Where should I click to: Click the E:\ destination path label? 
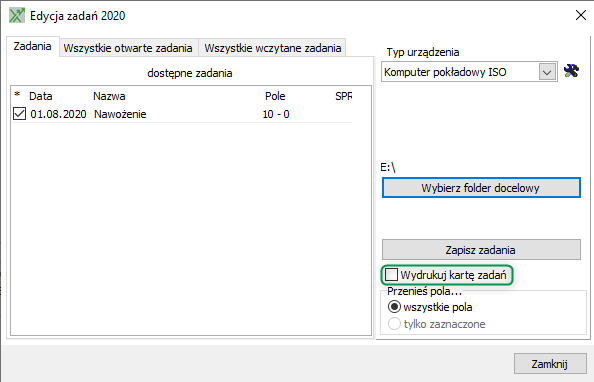[388, 167]
